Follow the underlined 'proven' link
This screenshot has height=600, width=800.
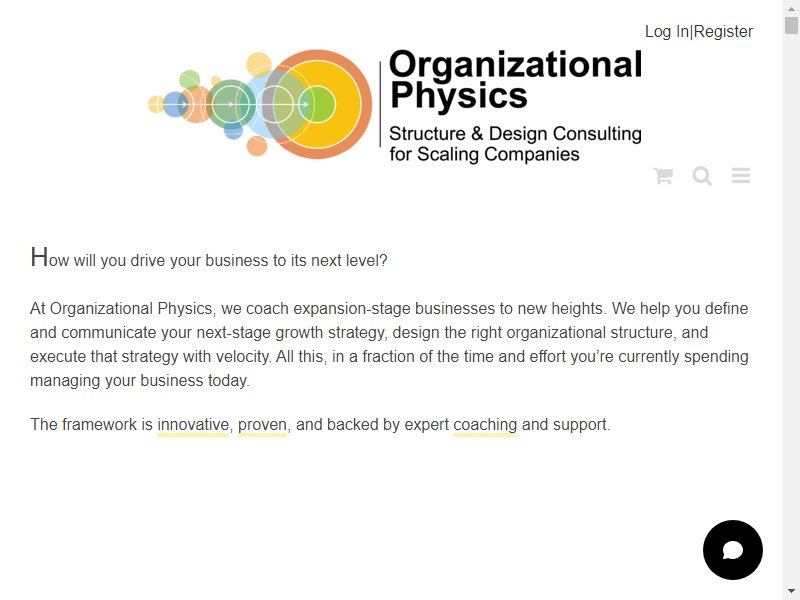click(x=262, y=424)
